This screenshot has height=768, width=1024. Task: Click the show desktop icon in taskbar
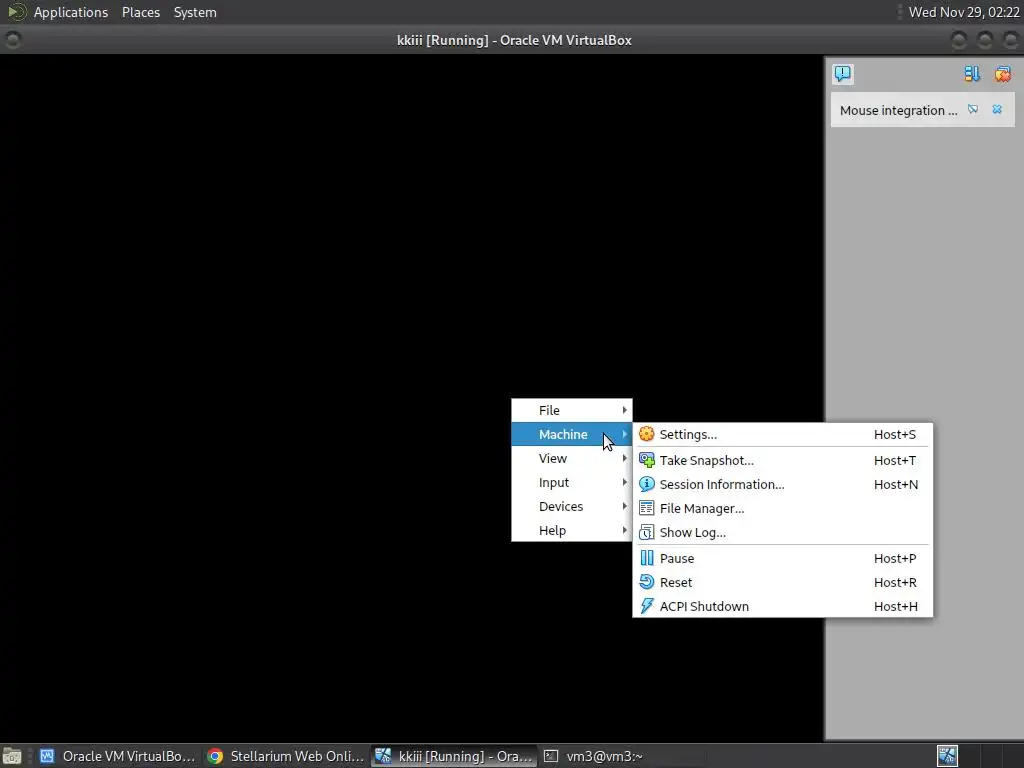point(12,756)
